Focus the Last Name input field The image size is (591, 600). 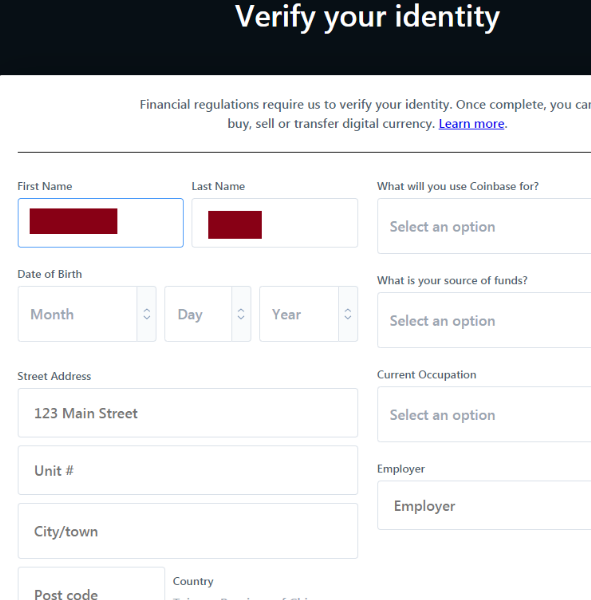click(x=275, y=223)
